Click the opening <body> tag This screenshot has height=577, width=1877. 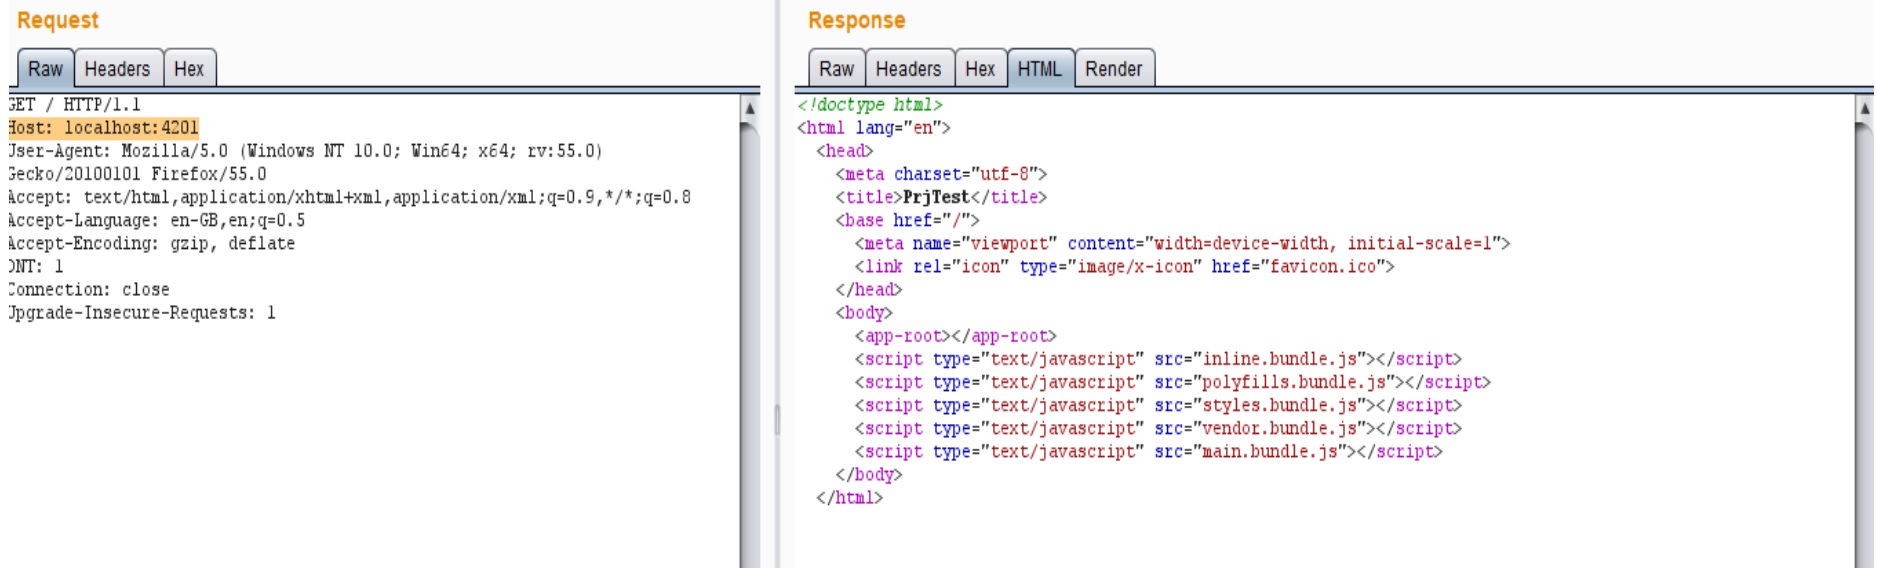tap(864, 312)
